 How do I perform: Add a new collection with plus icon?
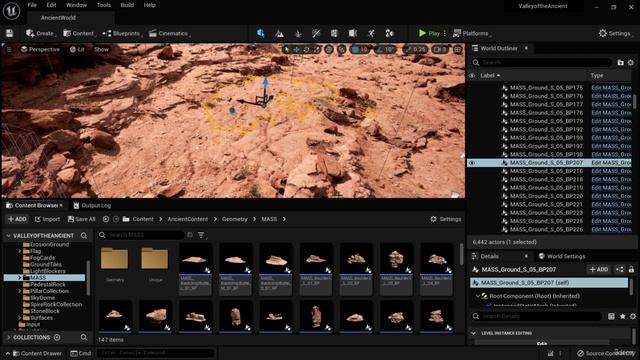[57, 338]
